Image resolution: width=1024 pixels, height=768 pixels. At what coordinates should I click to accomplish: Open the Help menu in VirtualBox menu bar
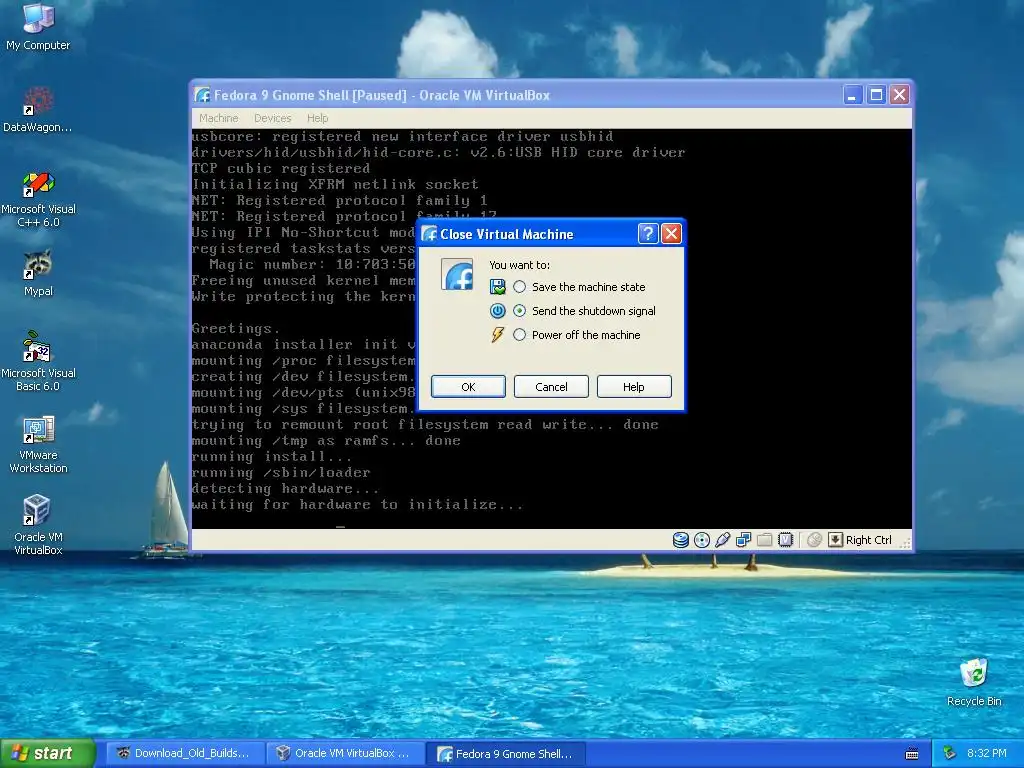pyautogui.click(x=317, y=118)
